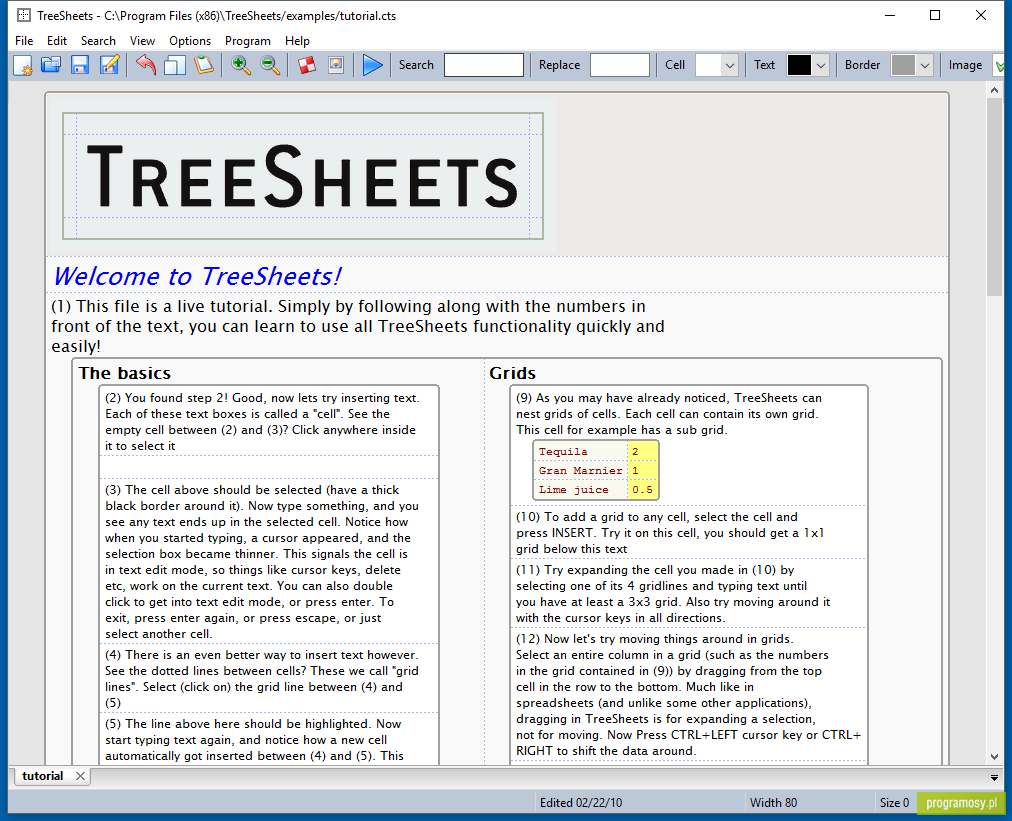
Task: Select the 'Gran Marnier' cell
Action: point(580,471)
